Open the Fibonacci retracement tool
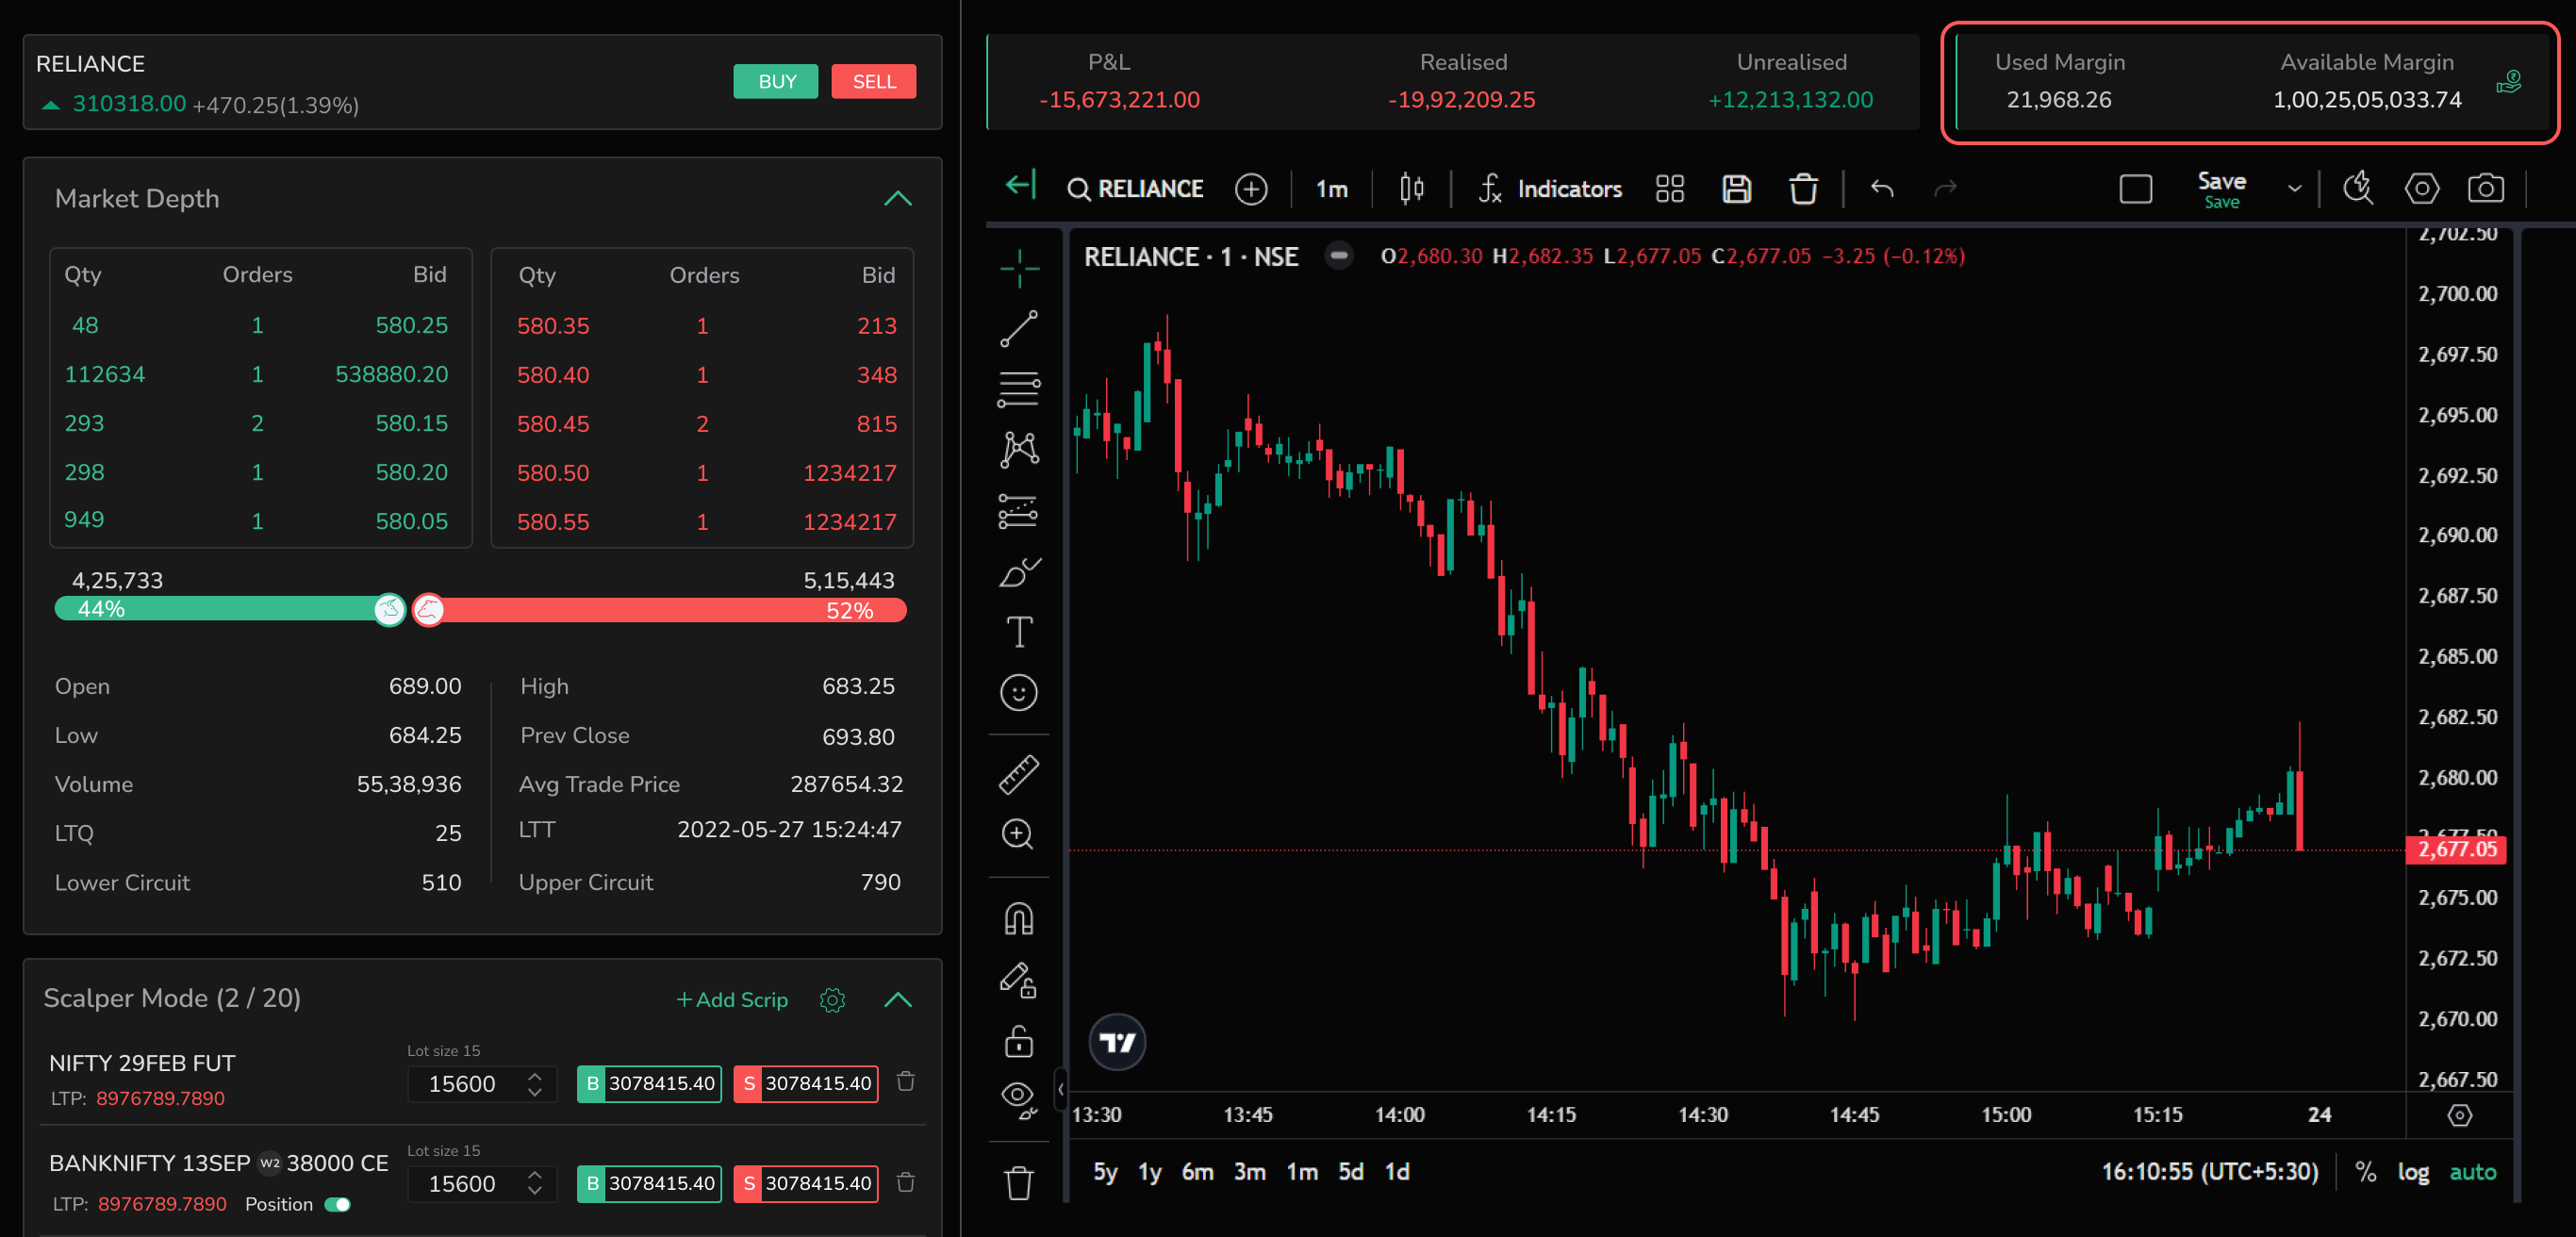The image size is (2576, 1237). 1019,389
